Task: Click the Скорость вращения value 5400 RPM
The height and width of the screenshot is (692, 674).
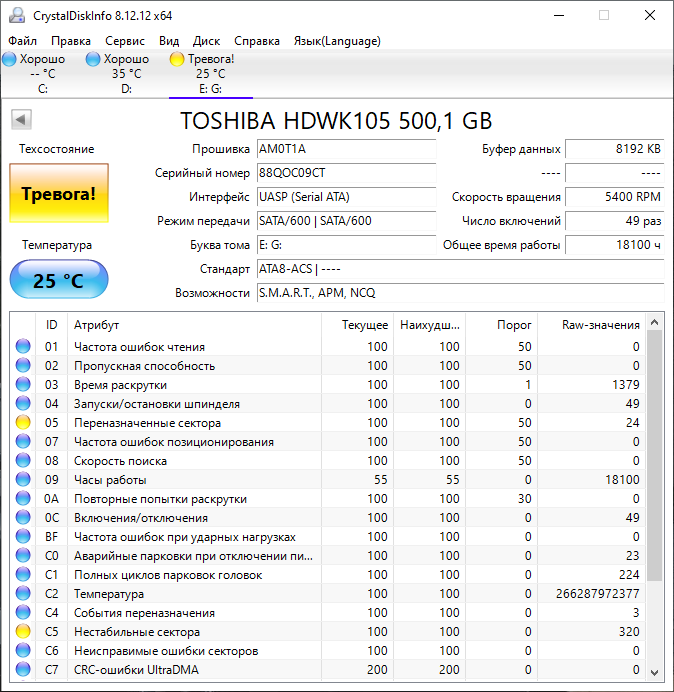Action: [x=614, y=197]
